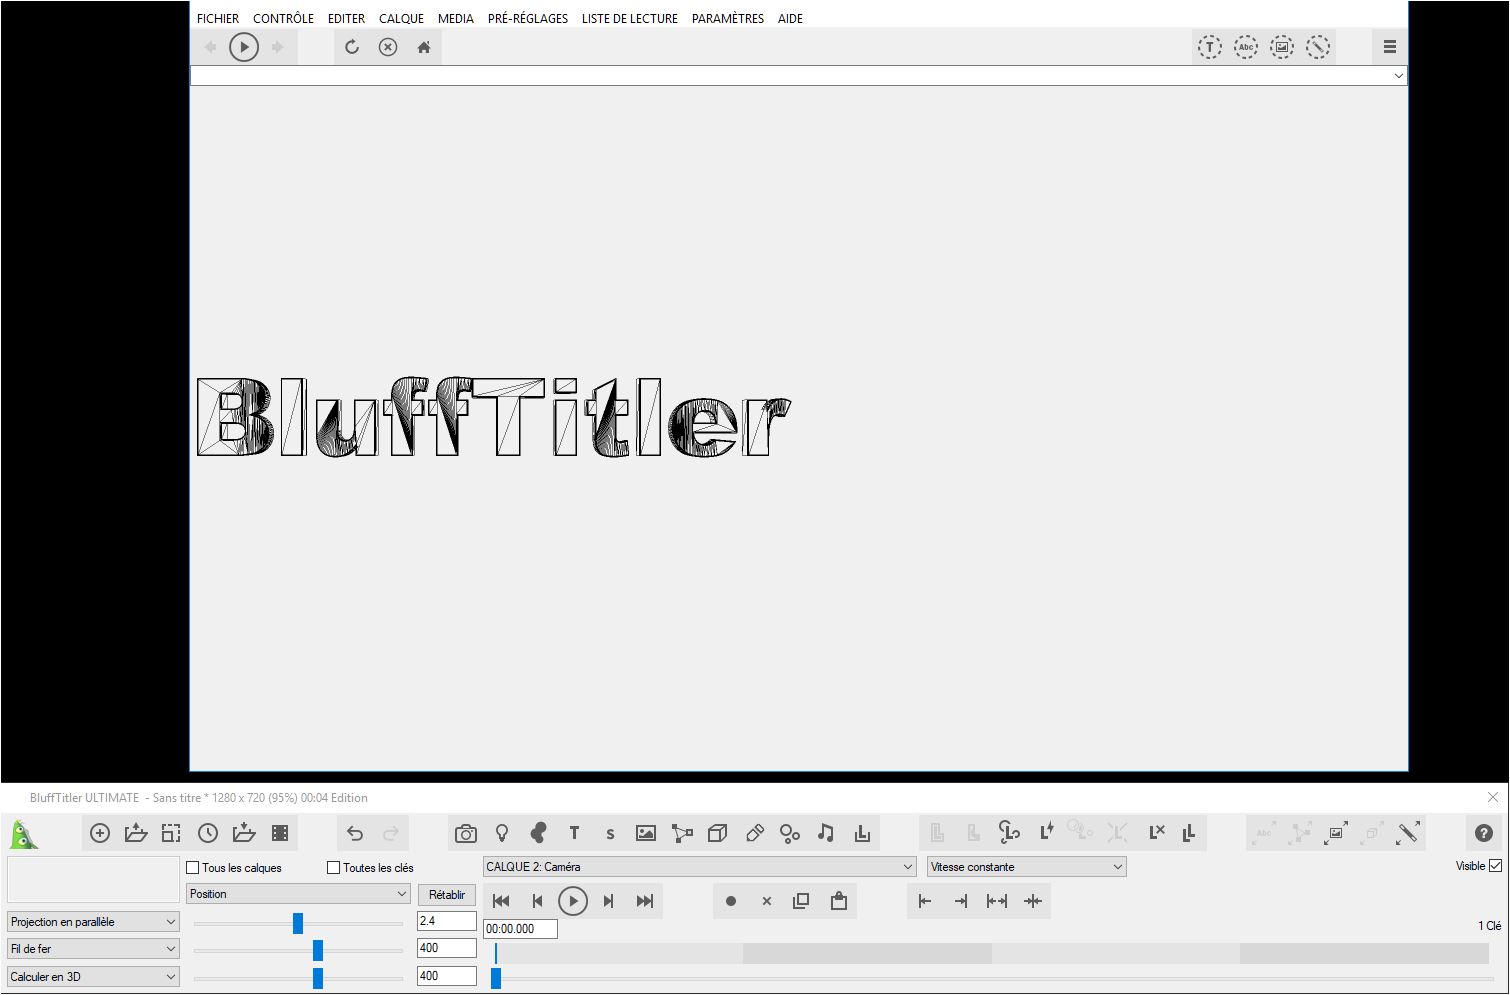Viewport: 1510px width, 995px height.
Task: Click the open show folder icon
Action: click(136, 833)
